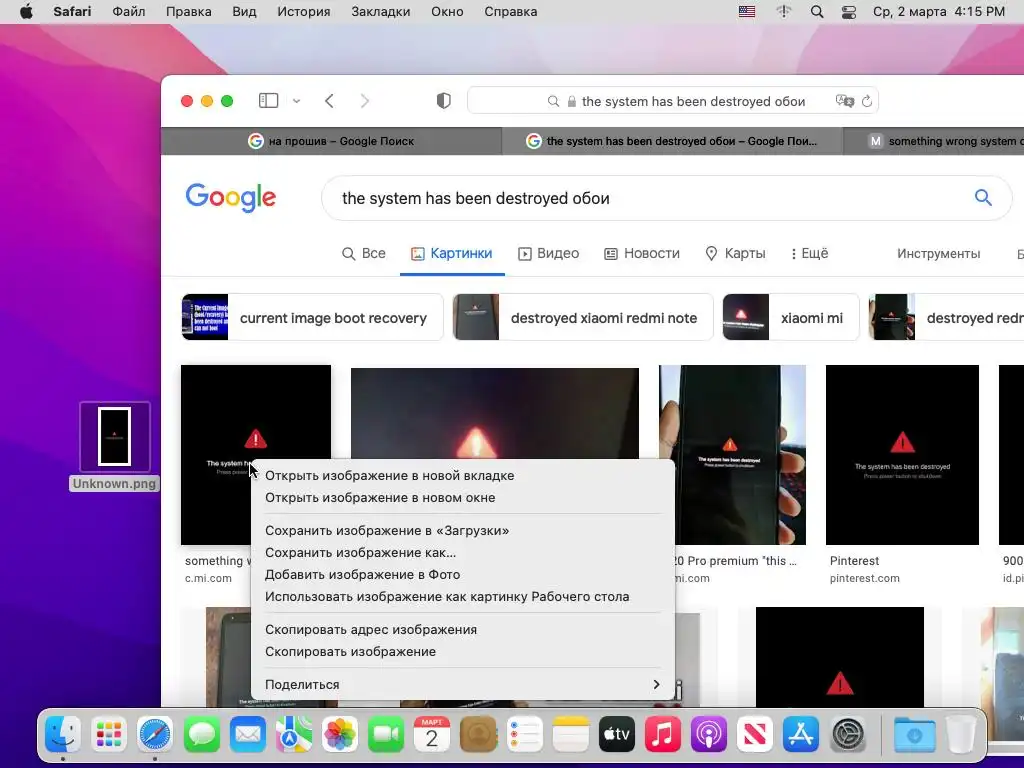Open 'Инструменты' search tools
Screen dimensions: 1024x768
click(938, 253)
